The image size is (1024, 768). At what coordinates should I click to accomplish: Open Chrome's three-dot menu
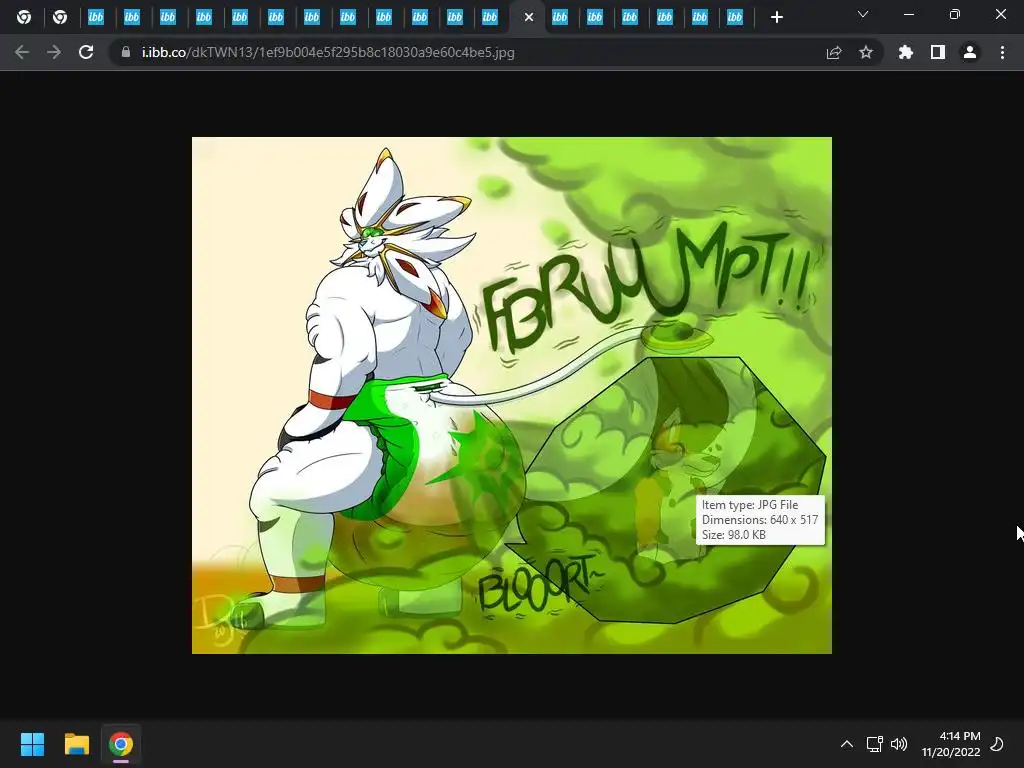(x=1002, y=52)
